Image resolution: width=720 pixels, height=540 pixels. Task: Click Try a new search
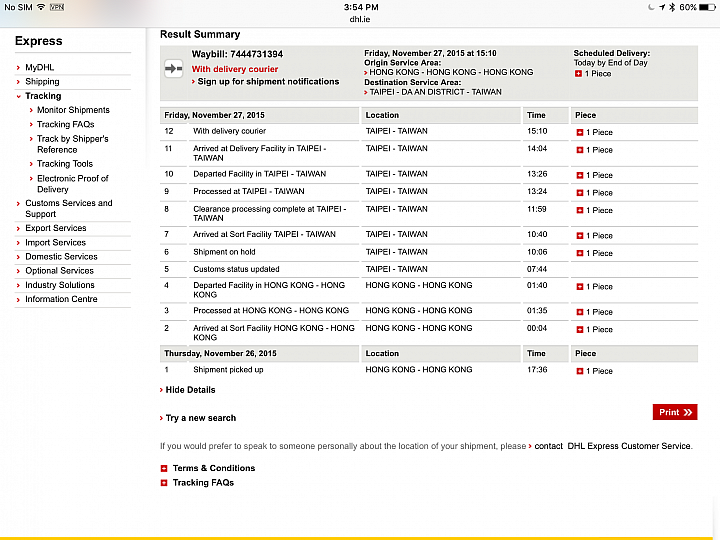[x=201, y=418]
